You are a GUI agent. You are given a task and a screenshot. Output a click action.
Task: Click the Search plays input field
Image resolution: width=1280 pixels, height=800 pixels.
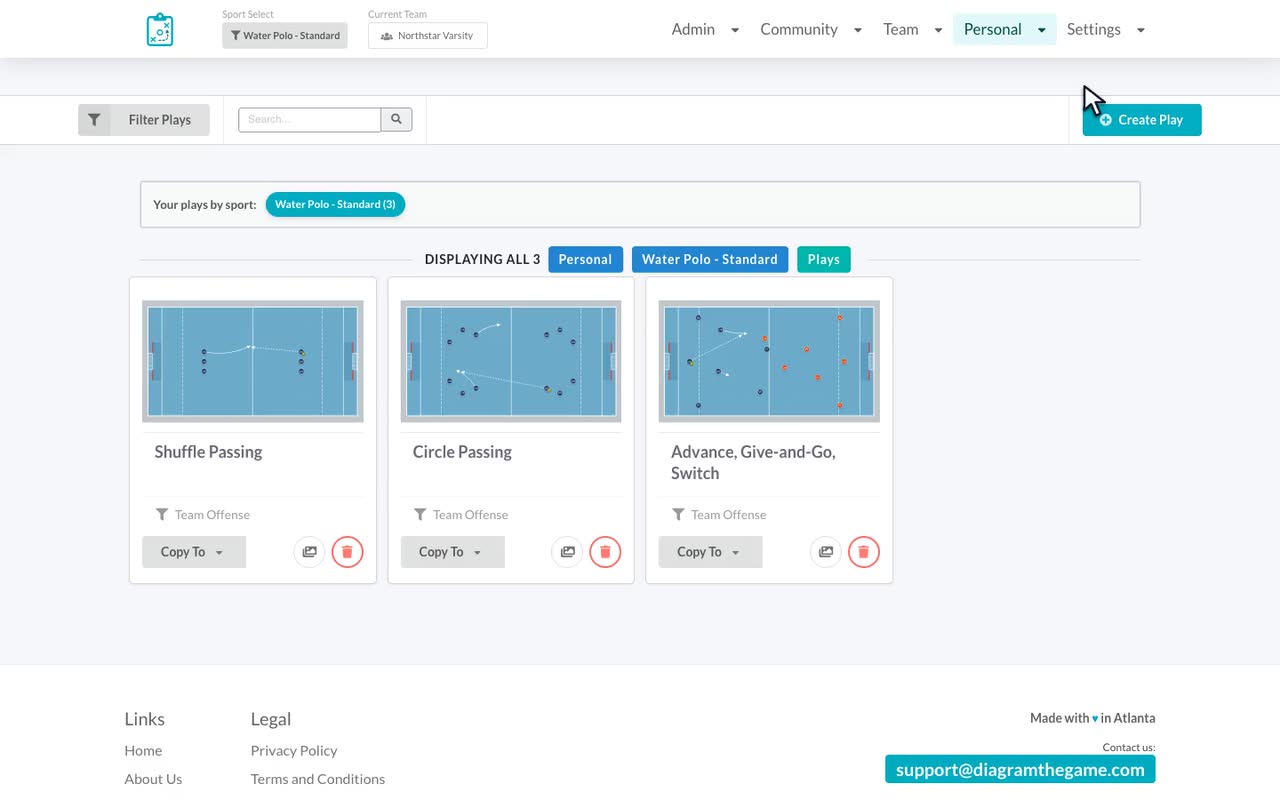(310, 119)
